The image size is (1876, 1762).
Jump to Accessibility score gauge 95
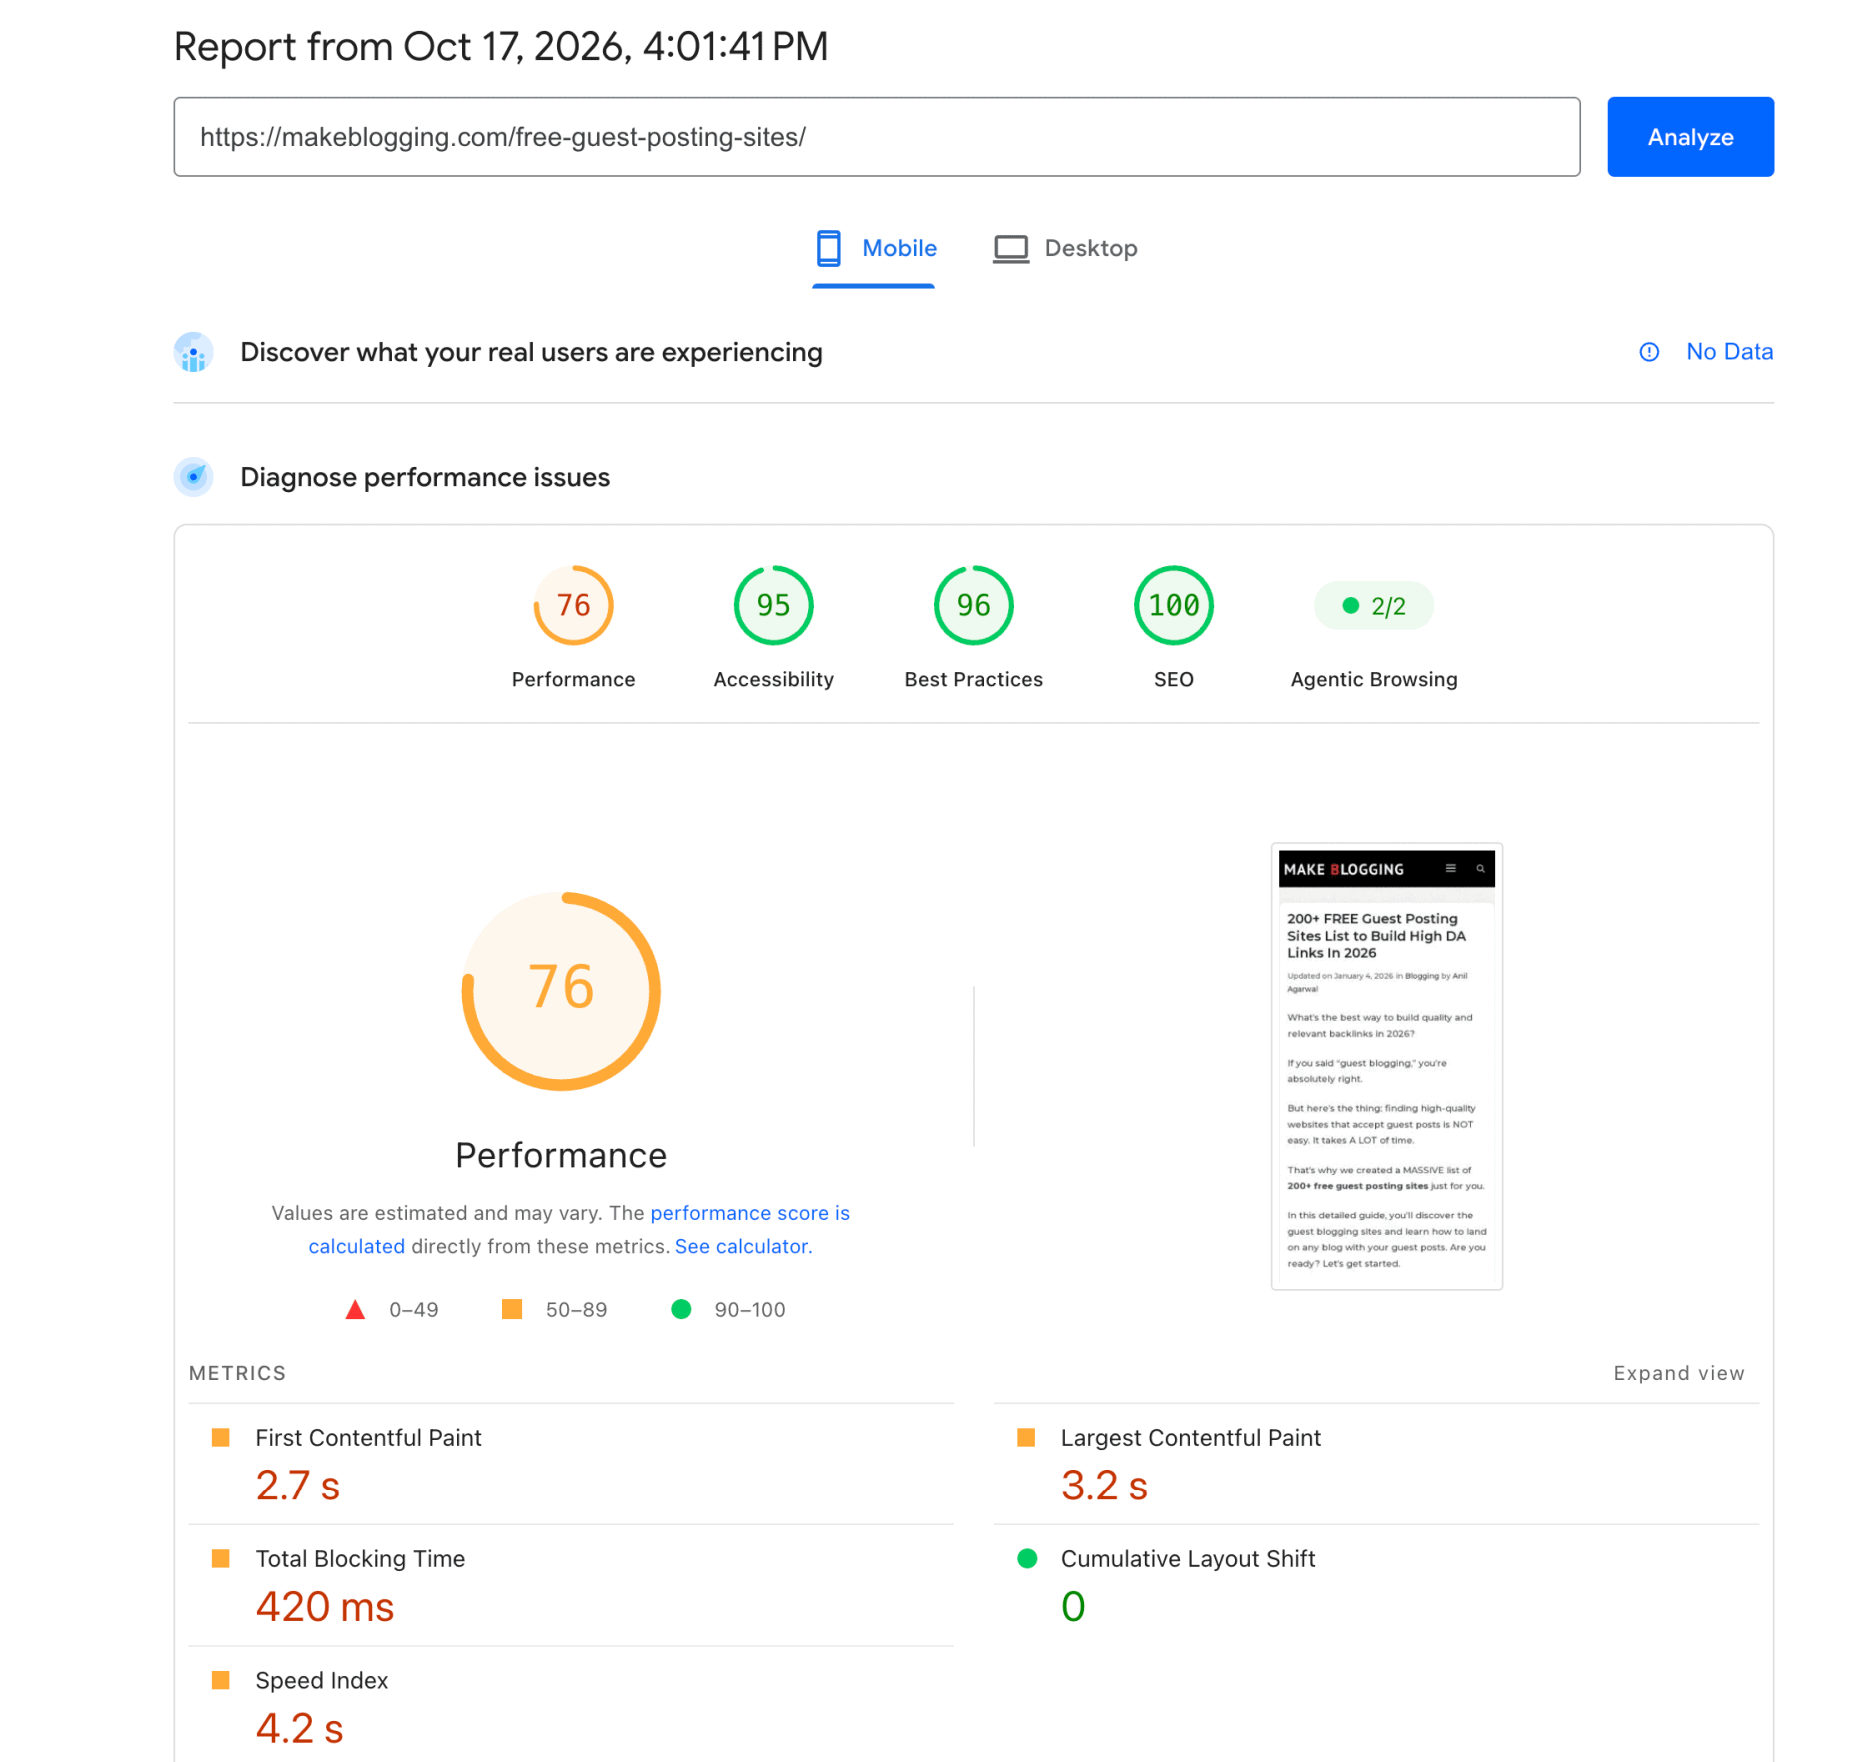[773, 606]
